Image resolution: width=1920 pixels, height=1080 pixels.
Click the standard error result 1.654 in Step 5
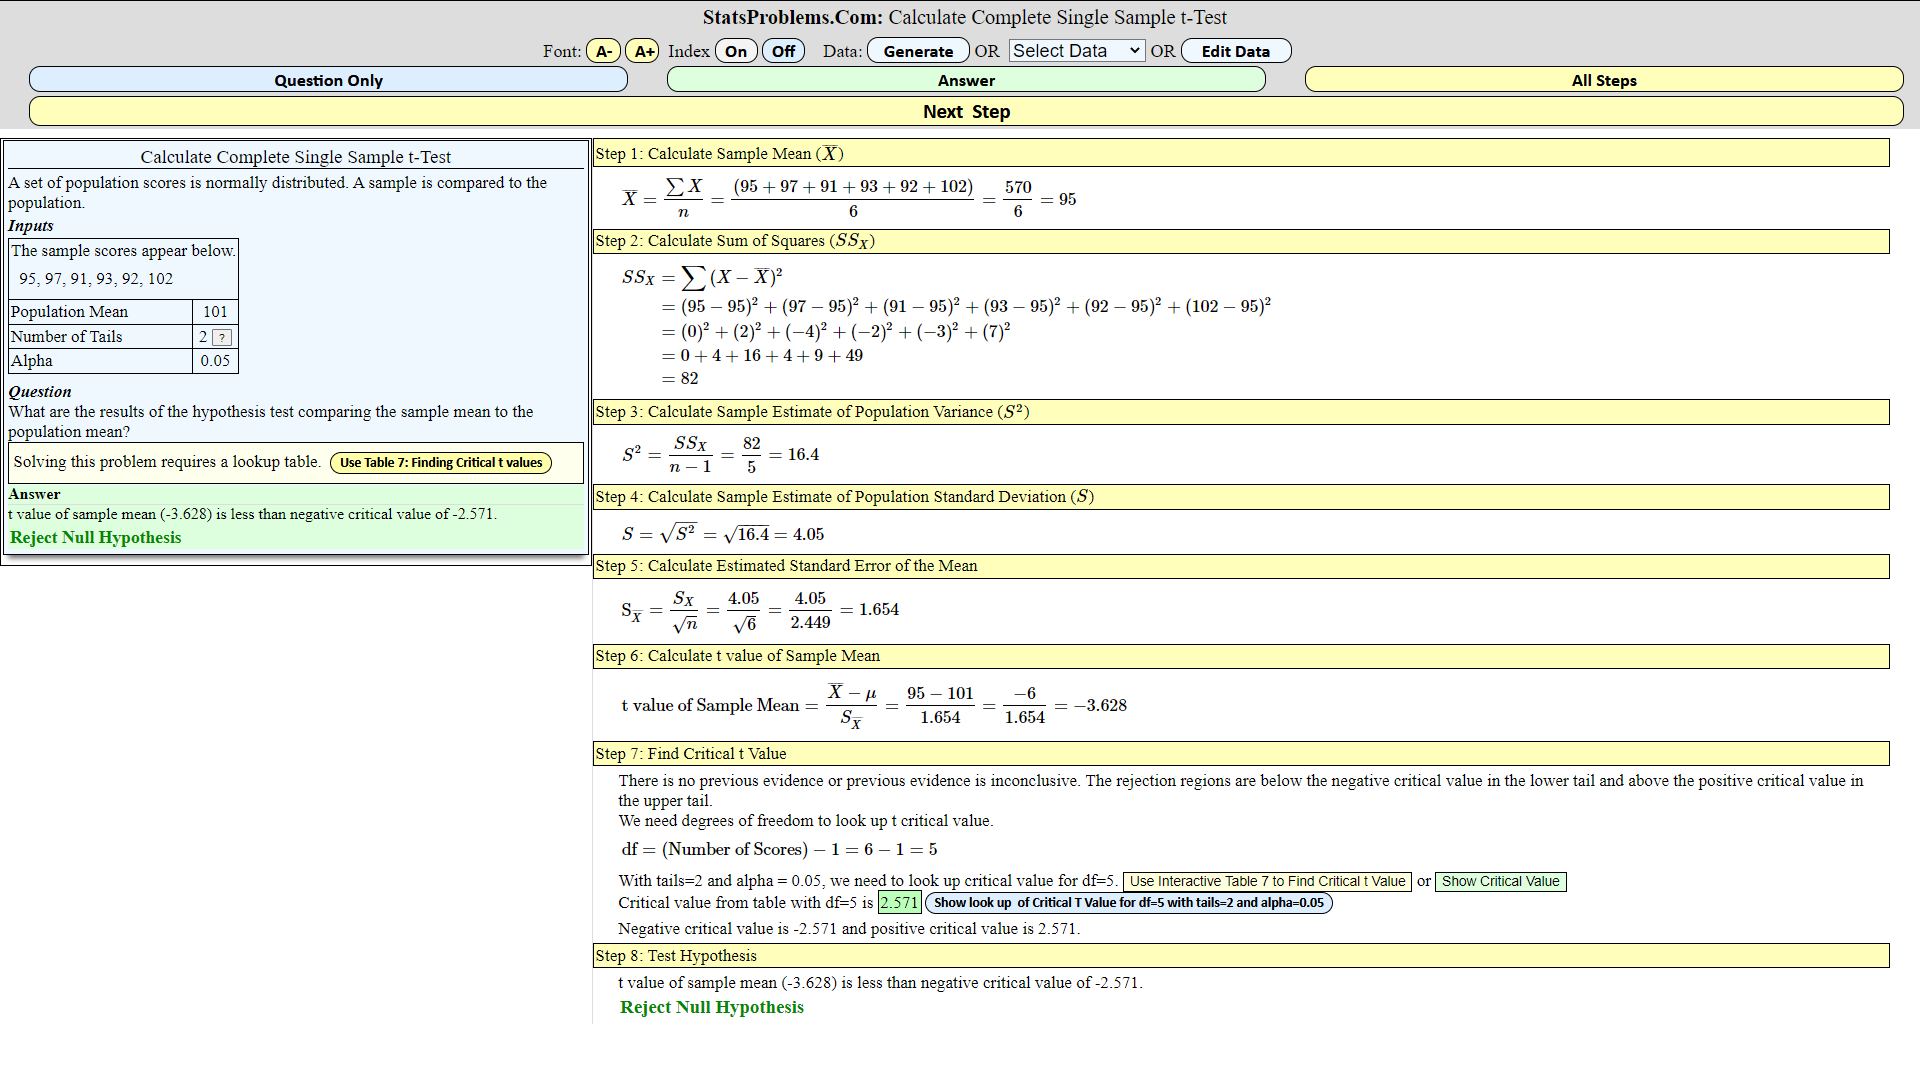pyautogui.click(x=879, y=609)
